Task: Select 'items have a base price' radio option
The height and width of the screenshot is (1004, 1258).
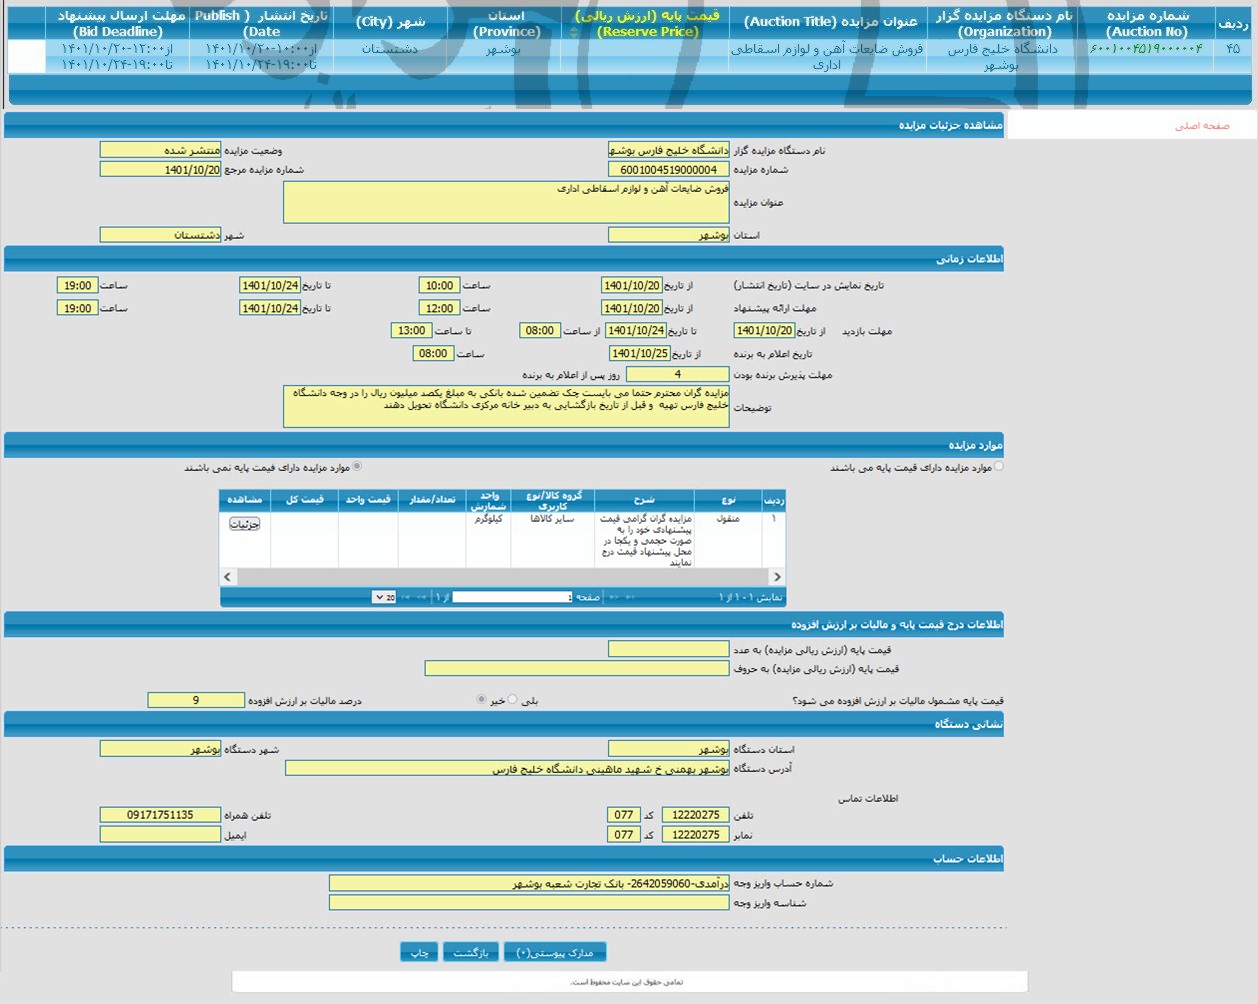Action: point(998,467)
